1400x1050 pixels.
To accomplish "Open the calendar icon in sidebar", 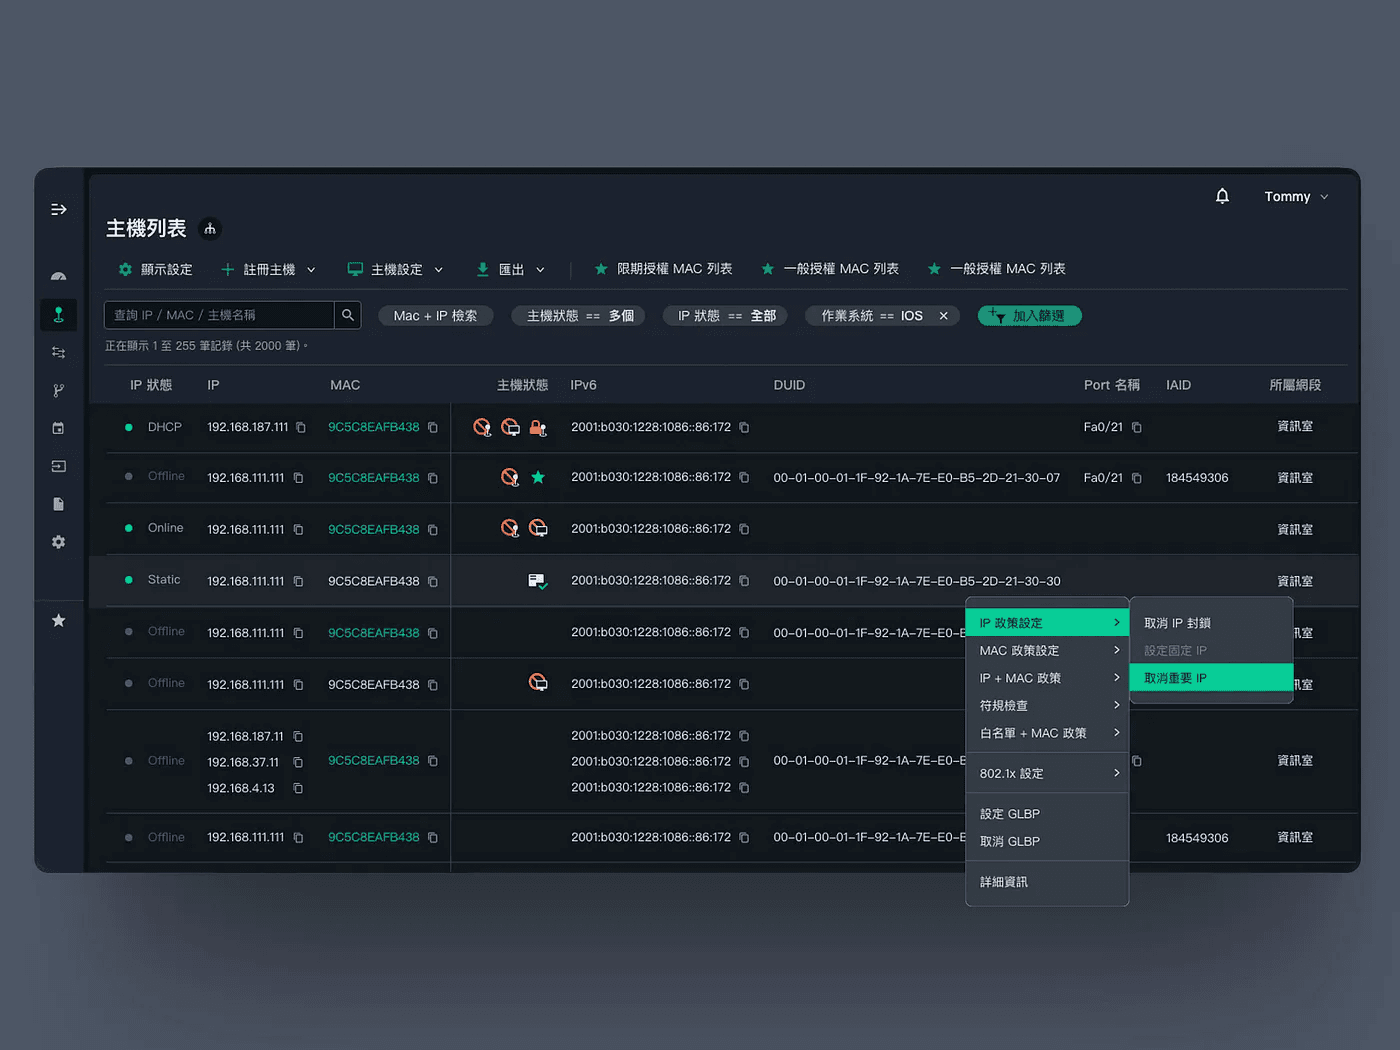I will pyautogui.click(x=59, y=428).
